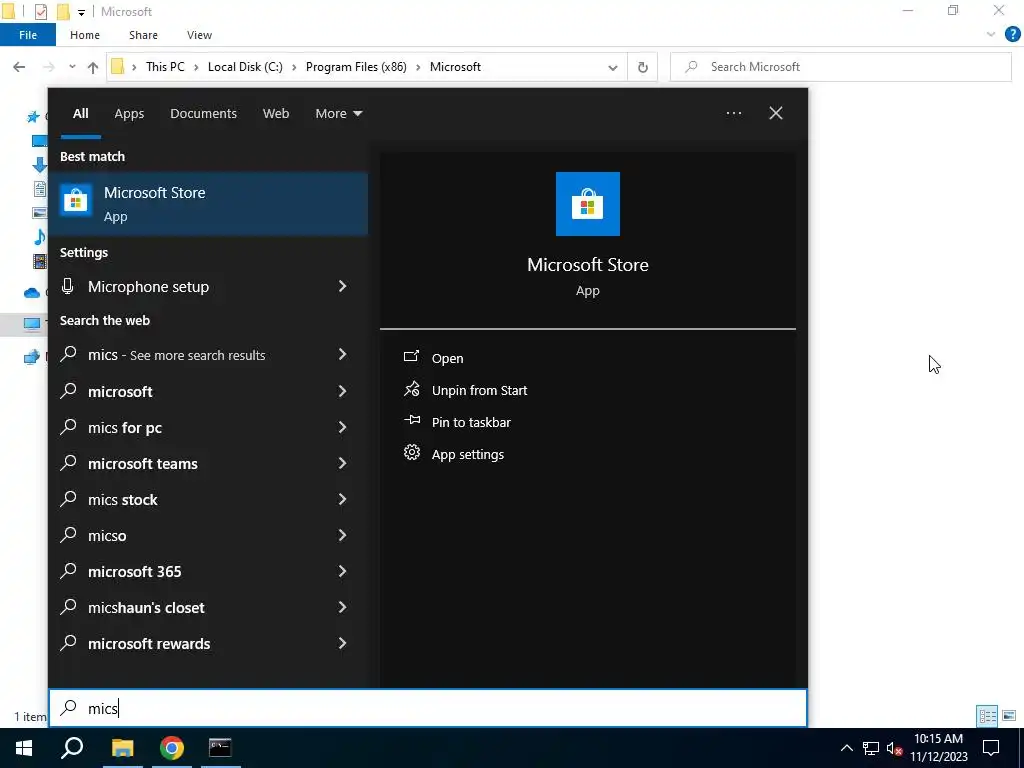Click Program Files (x86) breadcrumb
Image resolution: width=1024 pixels, height=768 pixels.
pos(356,67)
